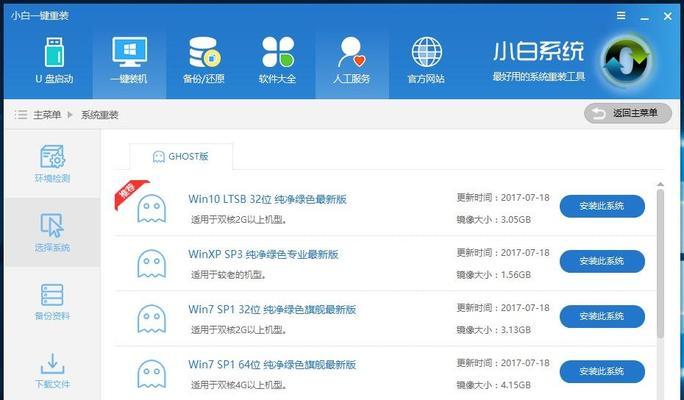Click the scrollbar up arrow
The height and width of the screenshot is (400, 684).
coord(660,185)
